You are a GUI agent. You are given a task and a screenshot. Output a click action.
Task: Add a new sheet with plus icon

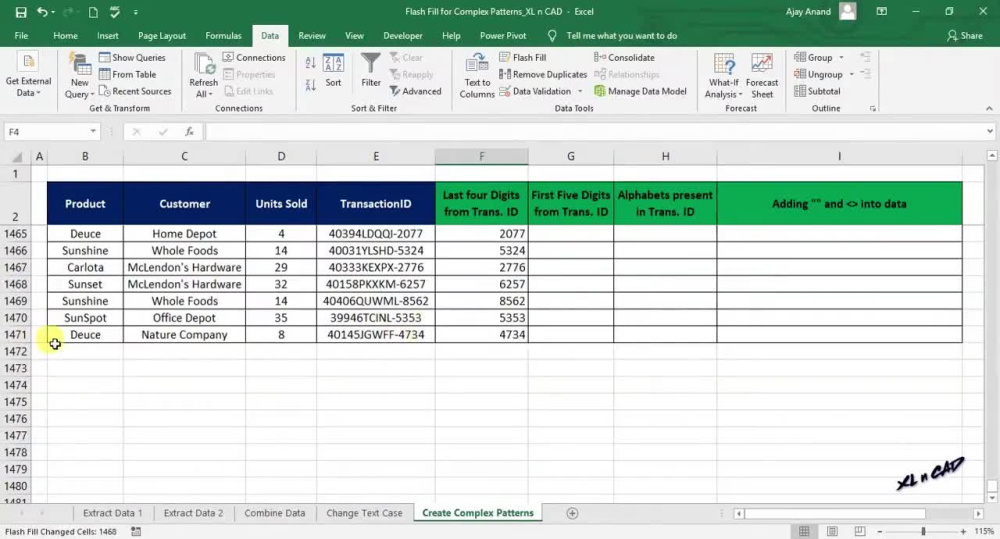(x=572, y=513)
